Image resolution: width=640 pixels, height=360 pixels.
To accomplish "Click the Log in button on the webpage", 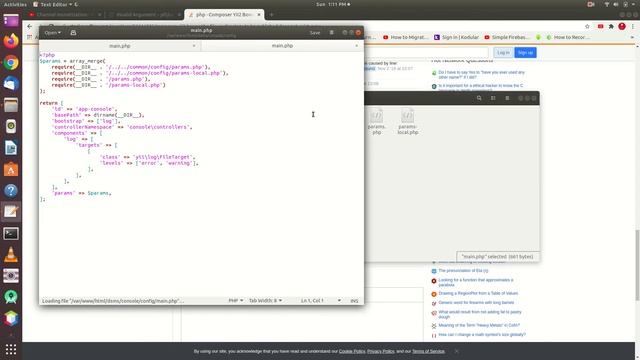I will click(x=503, y=53).
